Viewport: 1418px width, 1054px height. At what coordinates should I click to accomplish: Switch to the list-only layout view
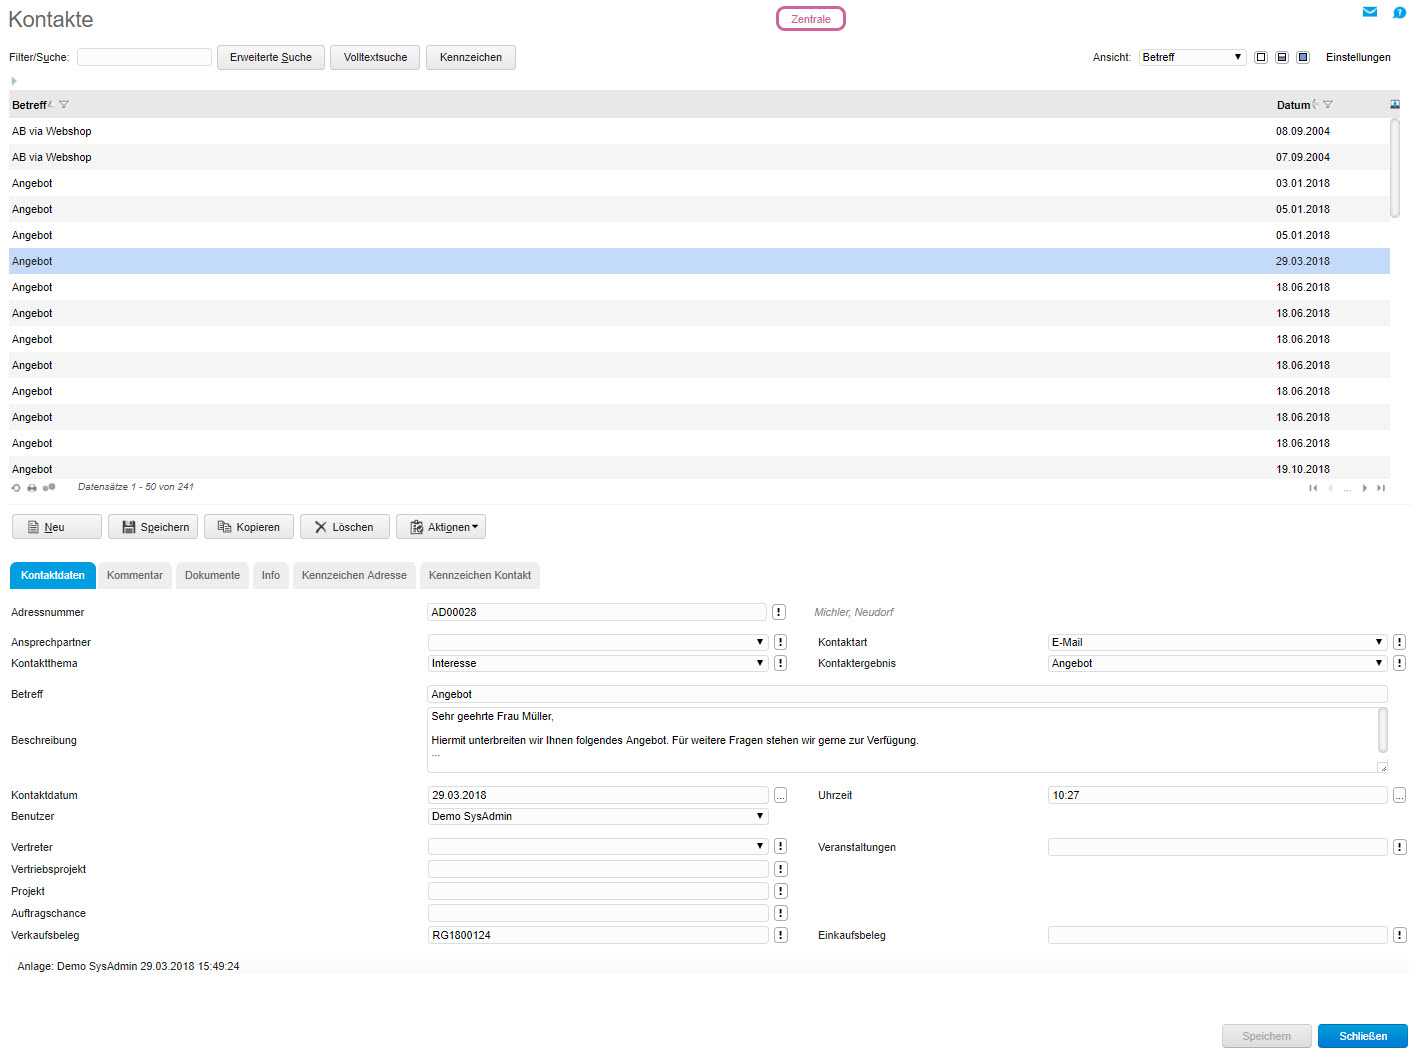1261,57
